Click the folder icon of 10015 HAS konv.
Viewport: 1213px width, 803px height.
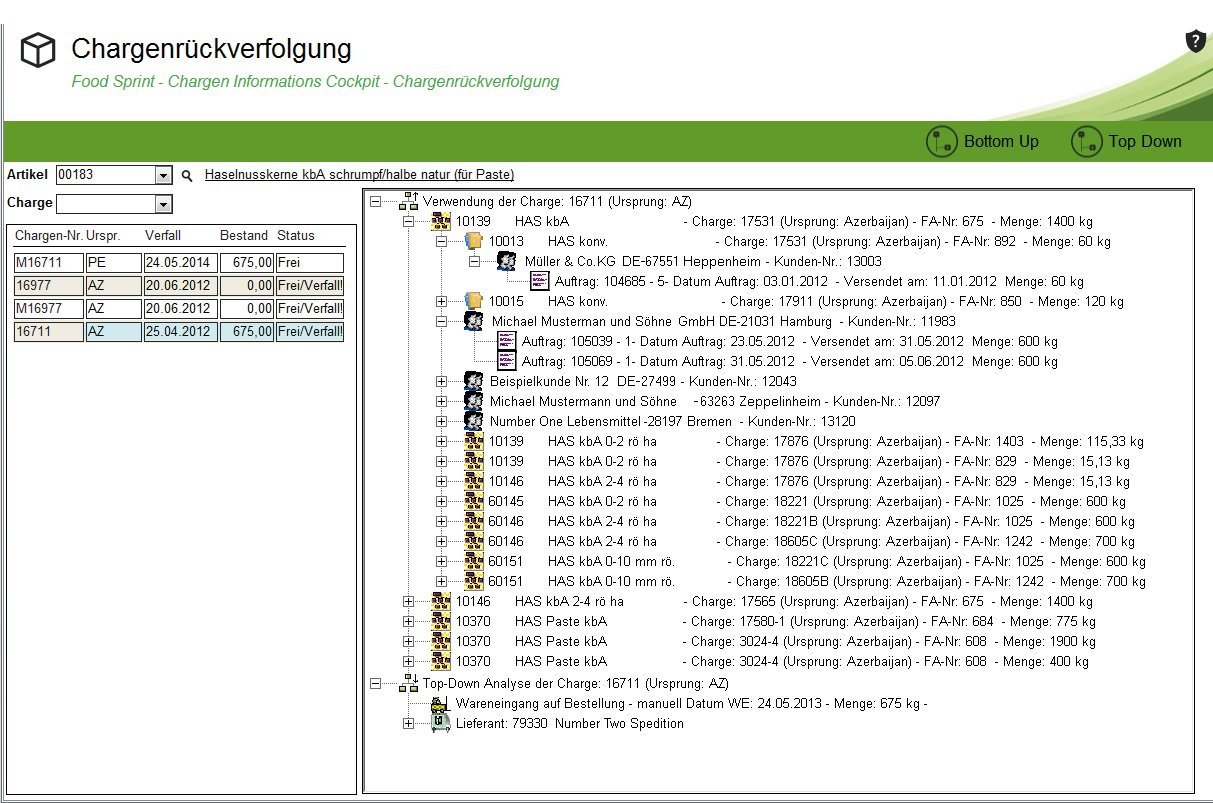[x=474, y=301]
